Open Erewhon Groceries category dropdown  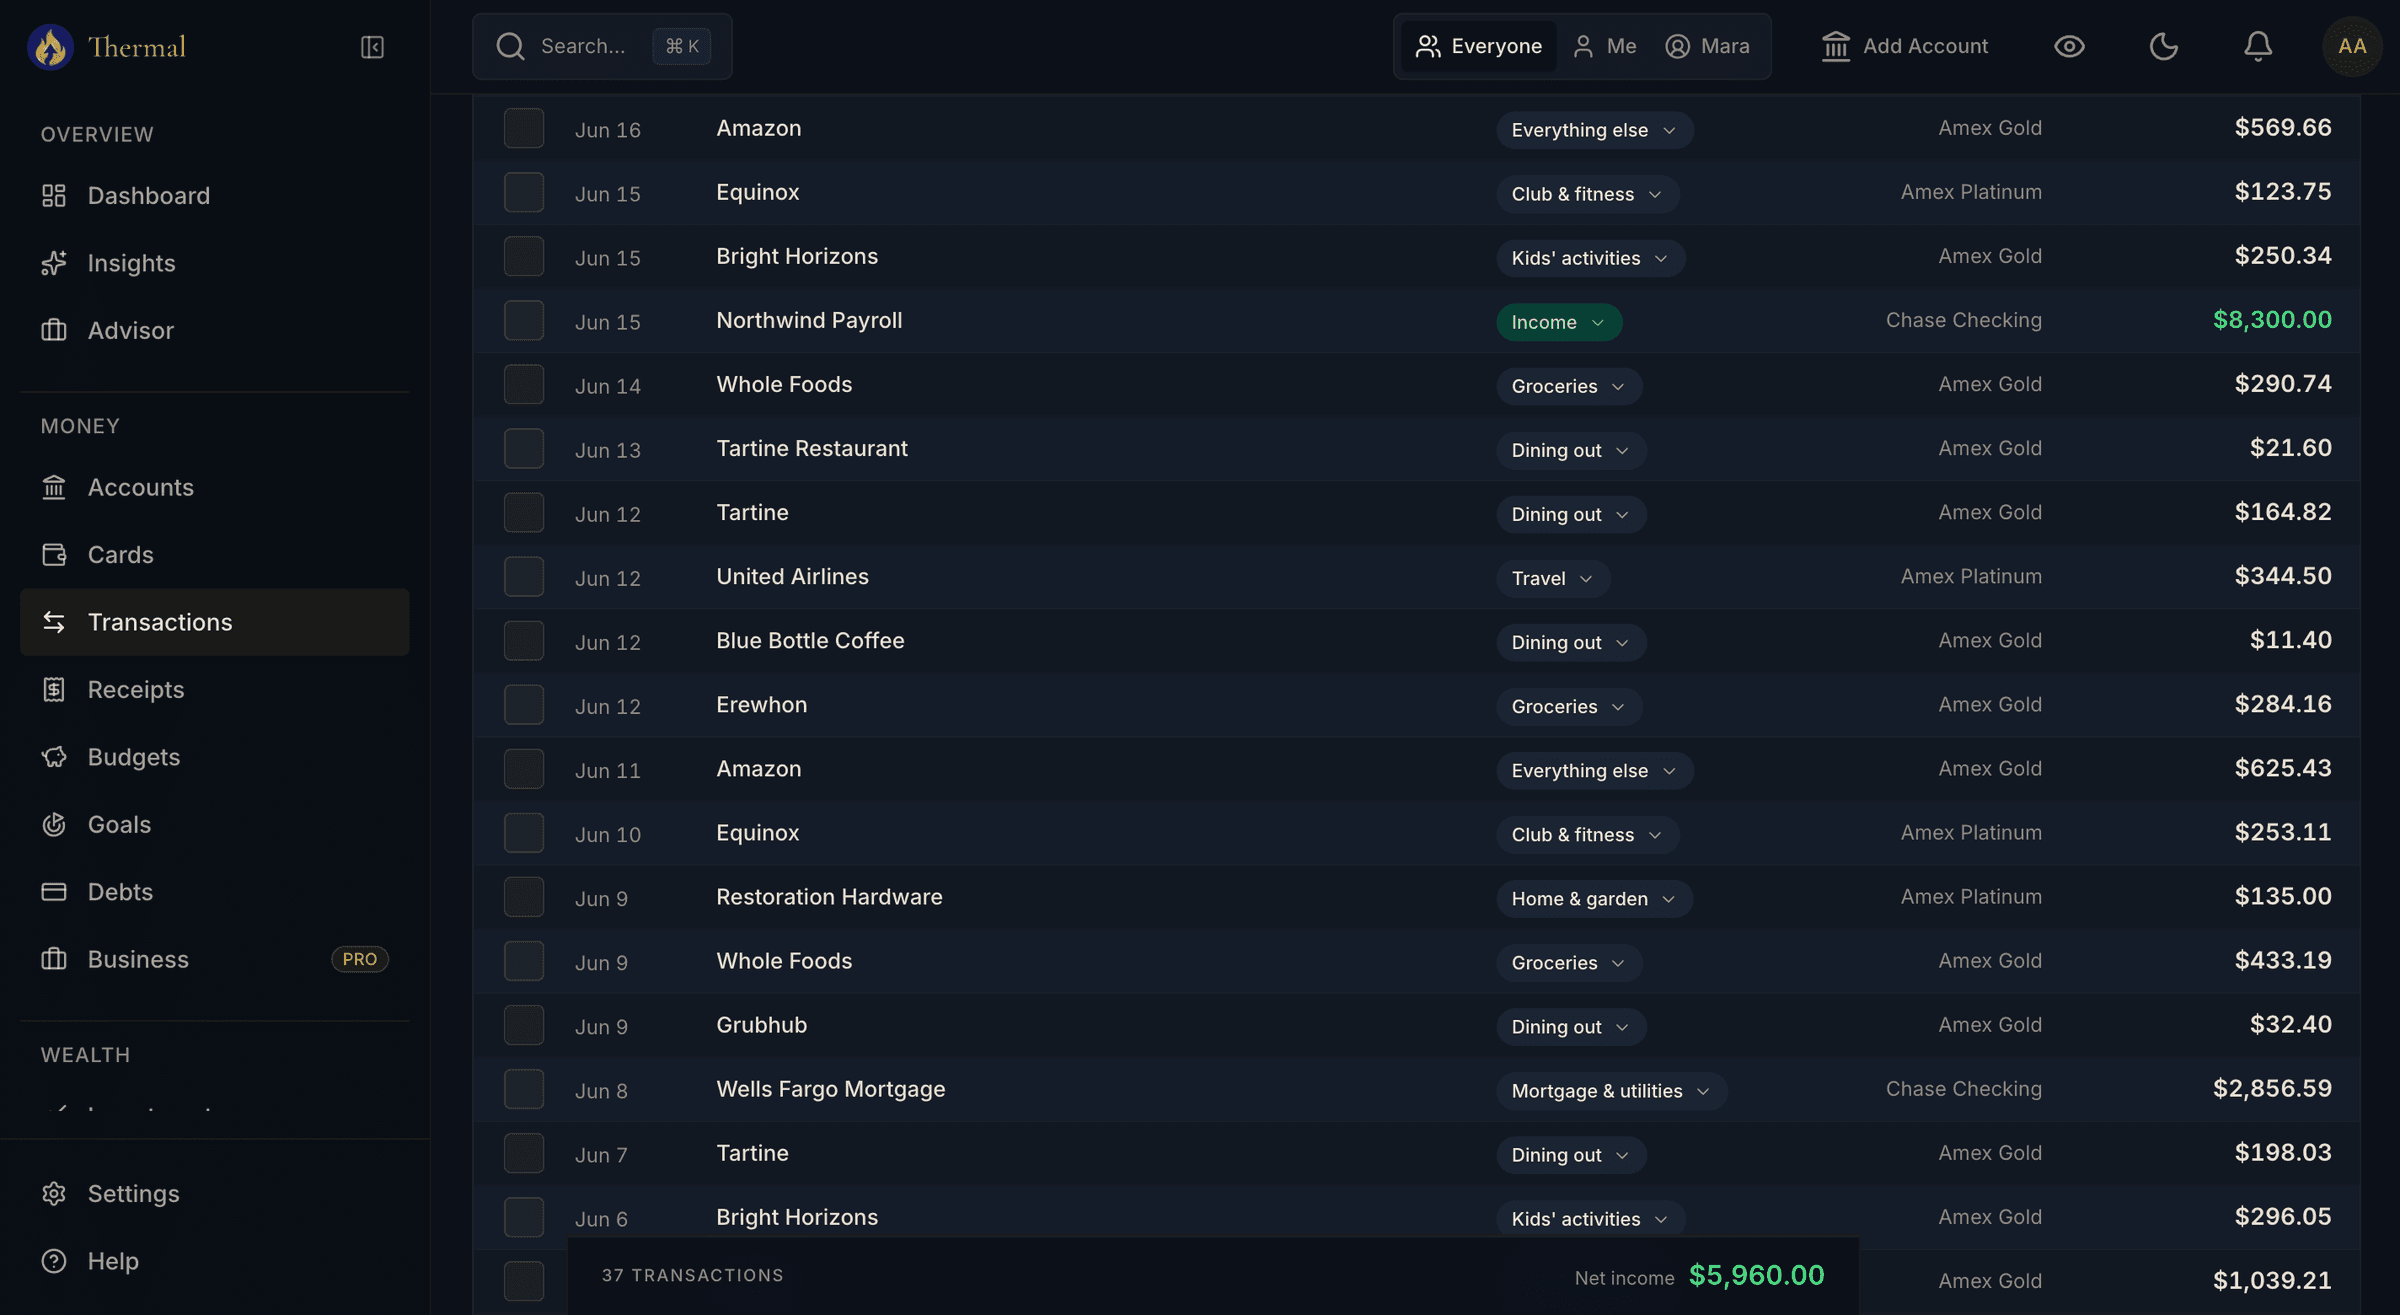(x=1569, y=706)
